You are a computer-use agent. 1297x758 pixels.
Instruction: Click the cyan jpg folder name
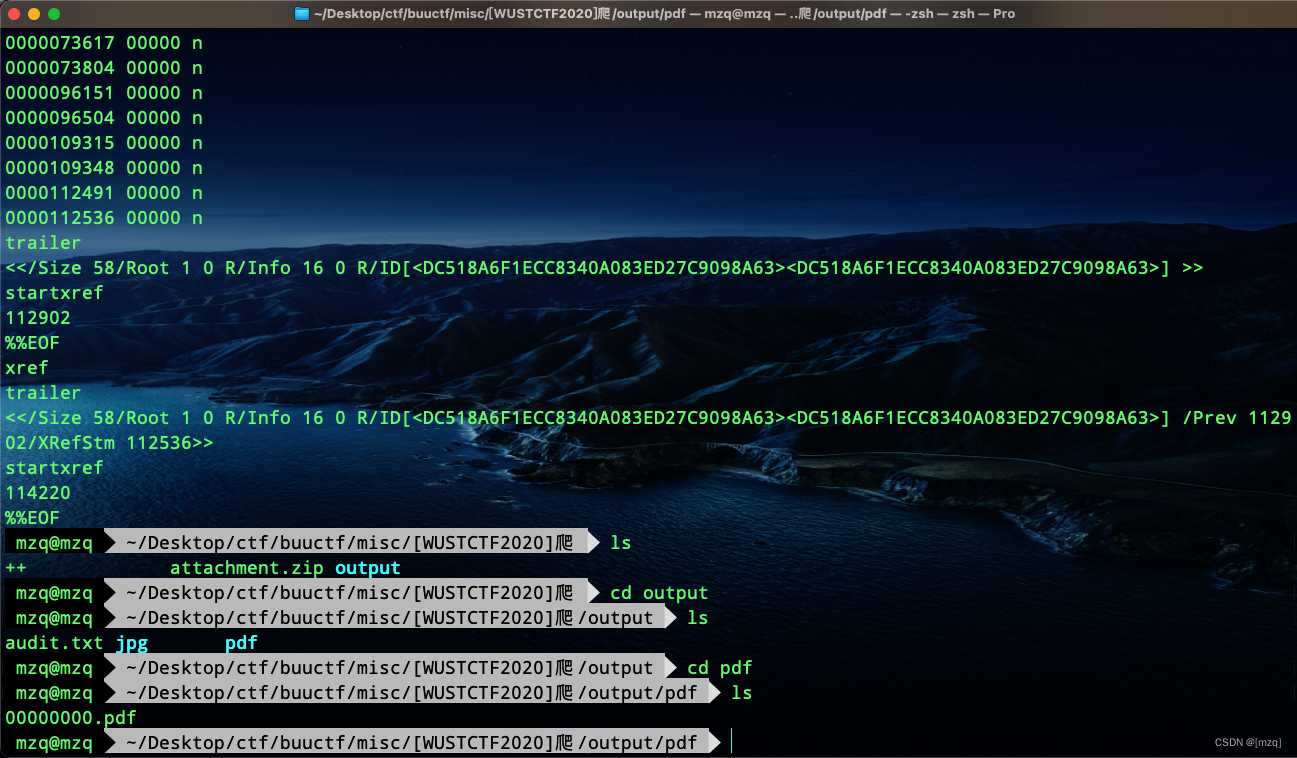132,643
